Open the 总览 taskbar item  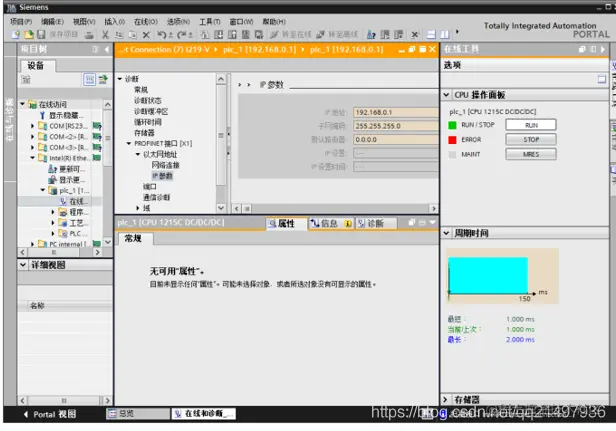[x=138, y=414]
